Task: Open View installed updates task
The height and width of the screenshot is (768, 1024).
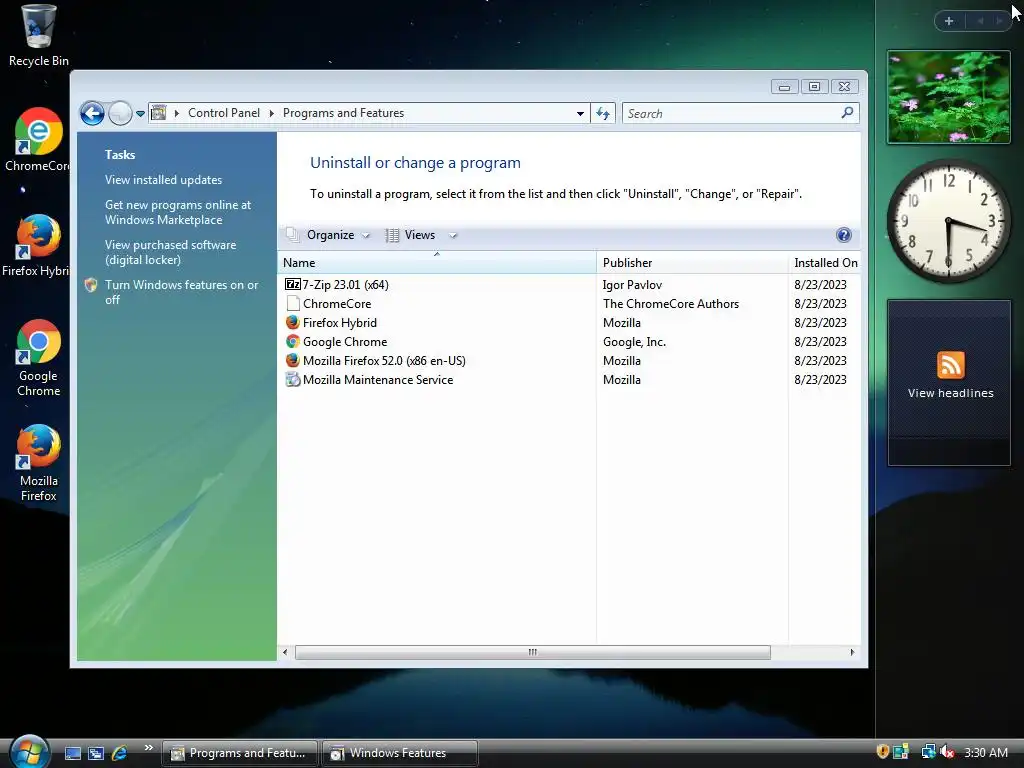Action: click(x=163, y=180)
